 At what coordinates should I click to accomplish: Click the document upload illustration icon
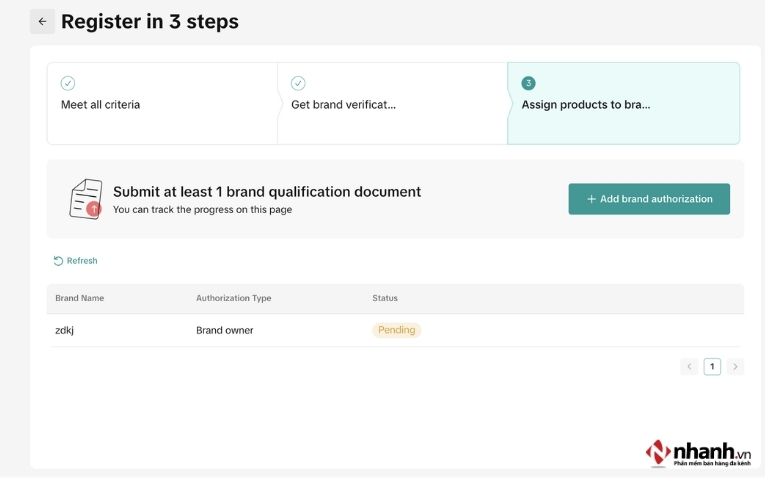tap(86, 199)
